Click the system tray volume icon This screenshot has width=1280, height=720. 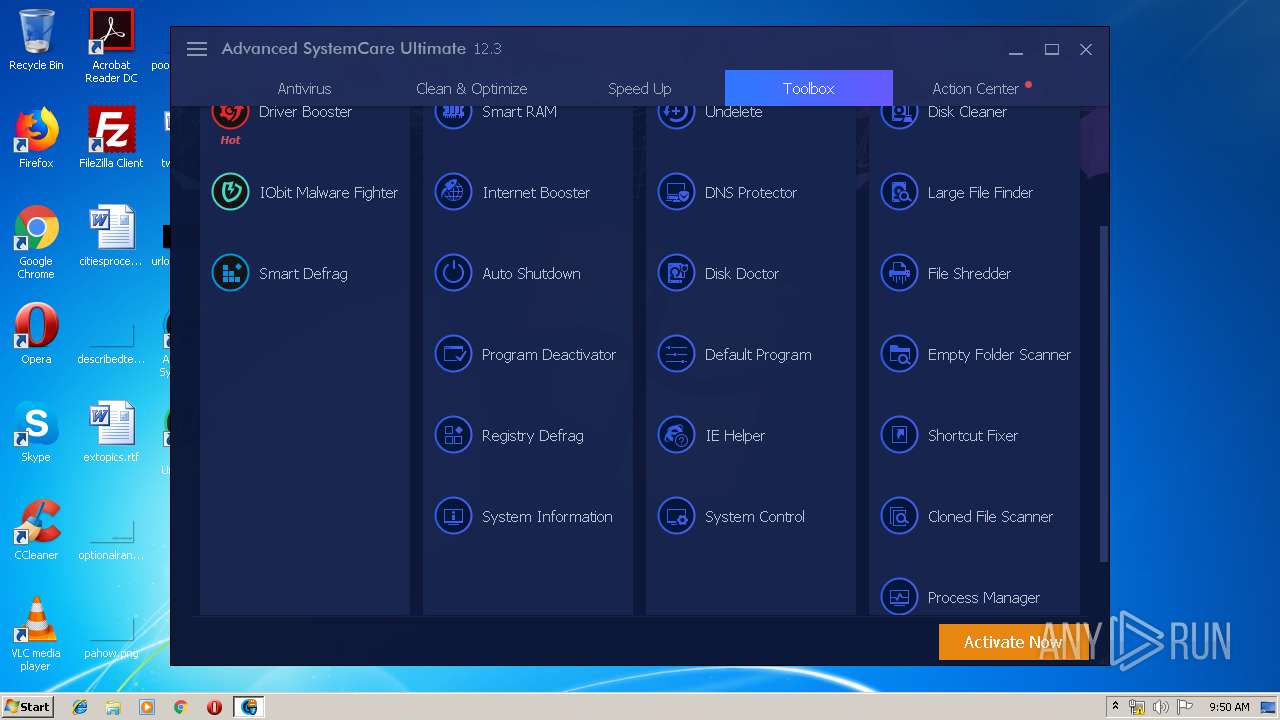pos(1160,707)
